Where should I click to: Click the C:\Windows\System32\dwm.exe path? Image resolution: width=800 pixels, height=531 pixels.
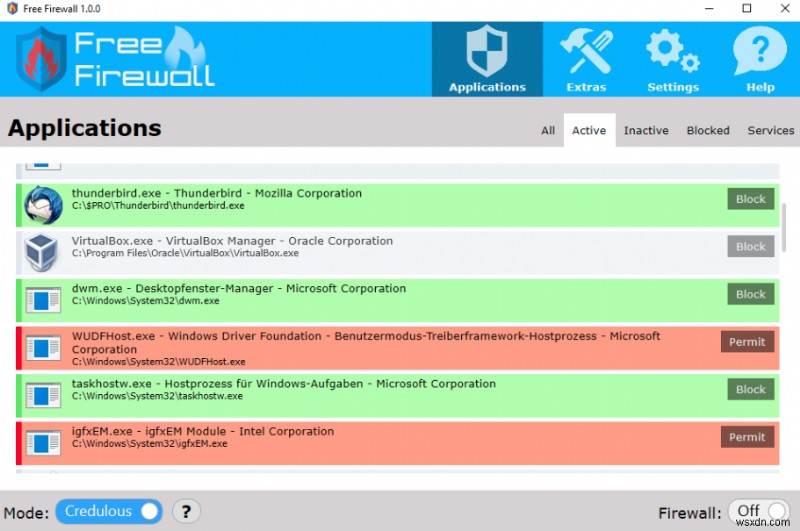pos(145,301)
